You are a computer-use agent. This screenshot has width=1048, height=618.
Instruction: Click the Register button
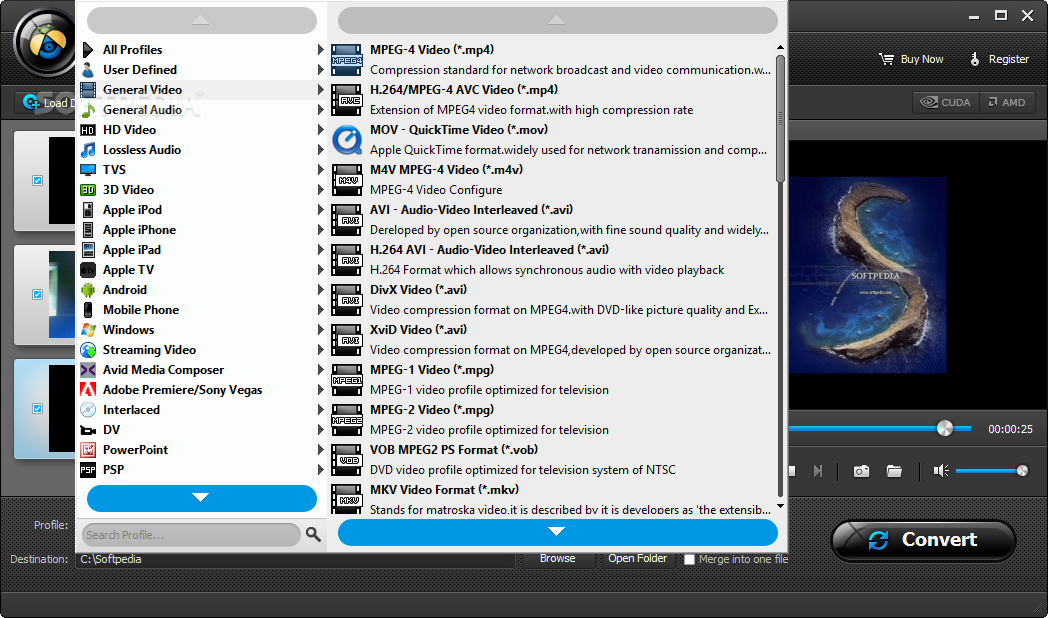pos(999,59)
